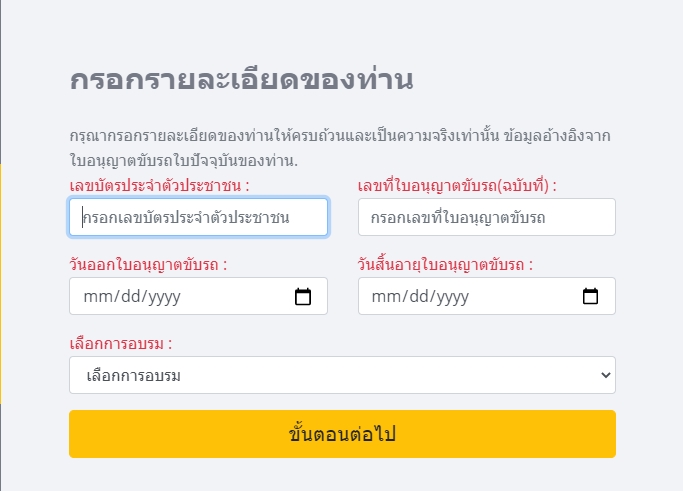Click the instruction paragraph under the heading
Viewport: 683px width, 491px height.
(341, 147)
